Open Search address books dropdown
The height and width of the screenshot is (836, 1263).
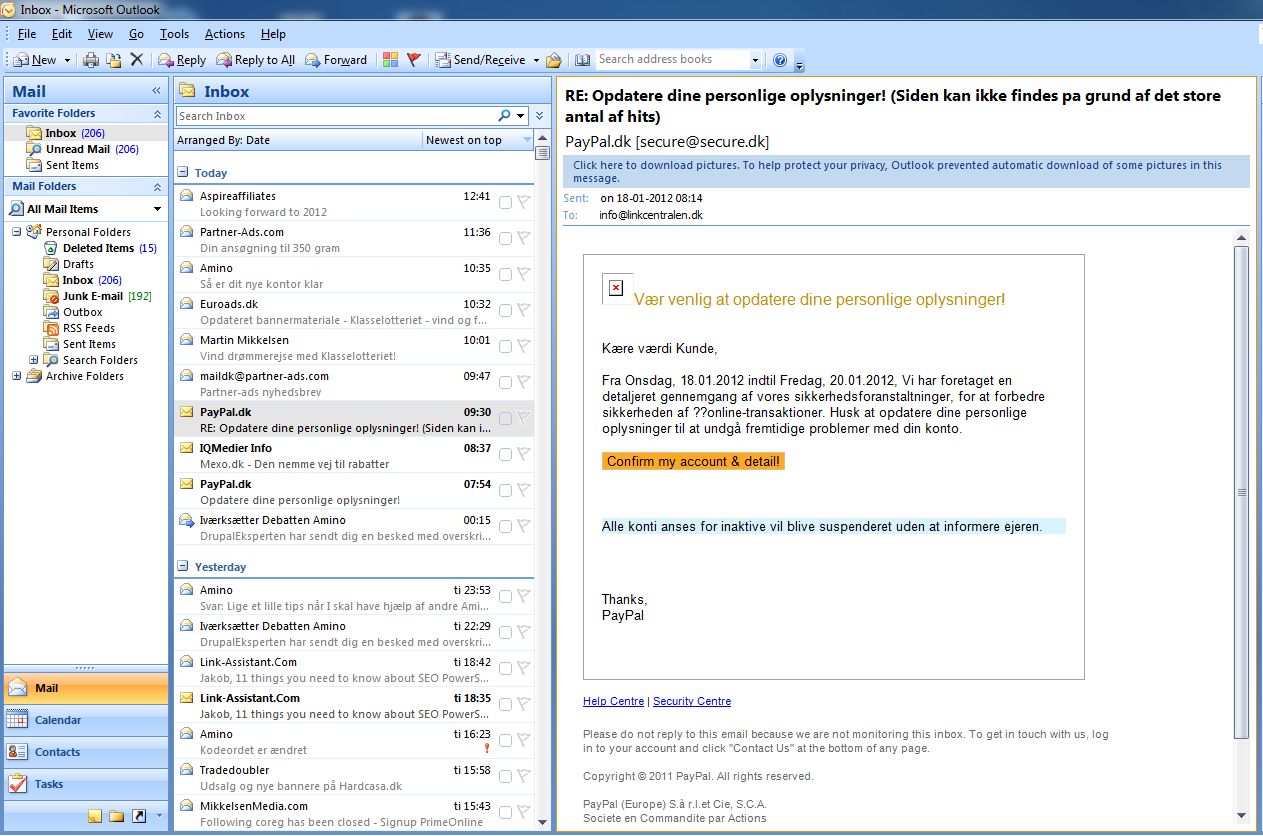tap(755, 60)
